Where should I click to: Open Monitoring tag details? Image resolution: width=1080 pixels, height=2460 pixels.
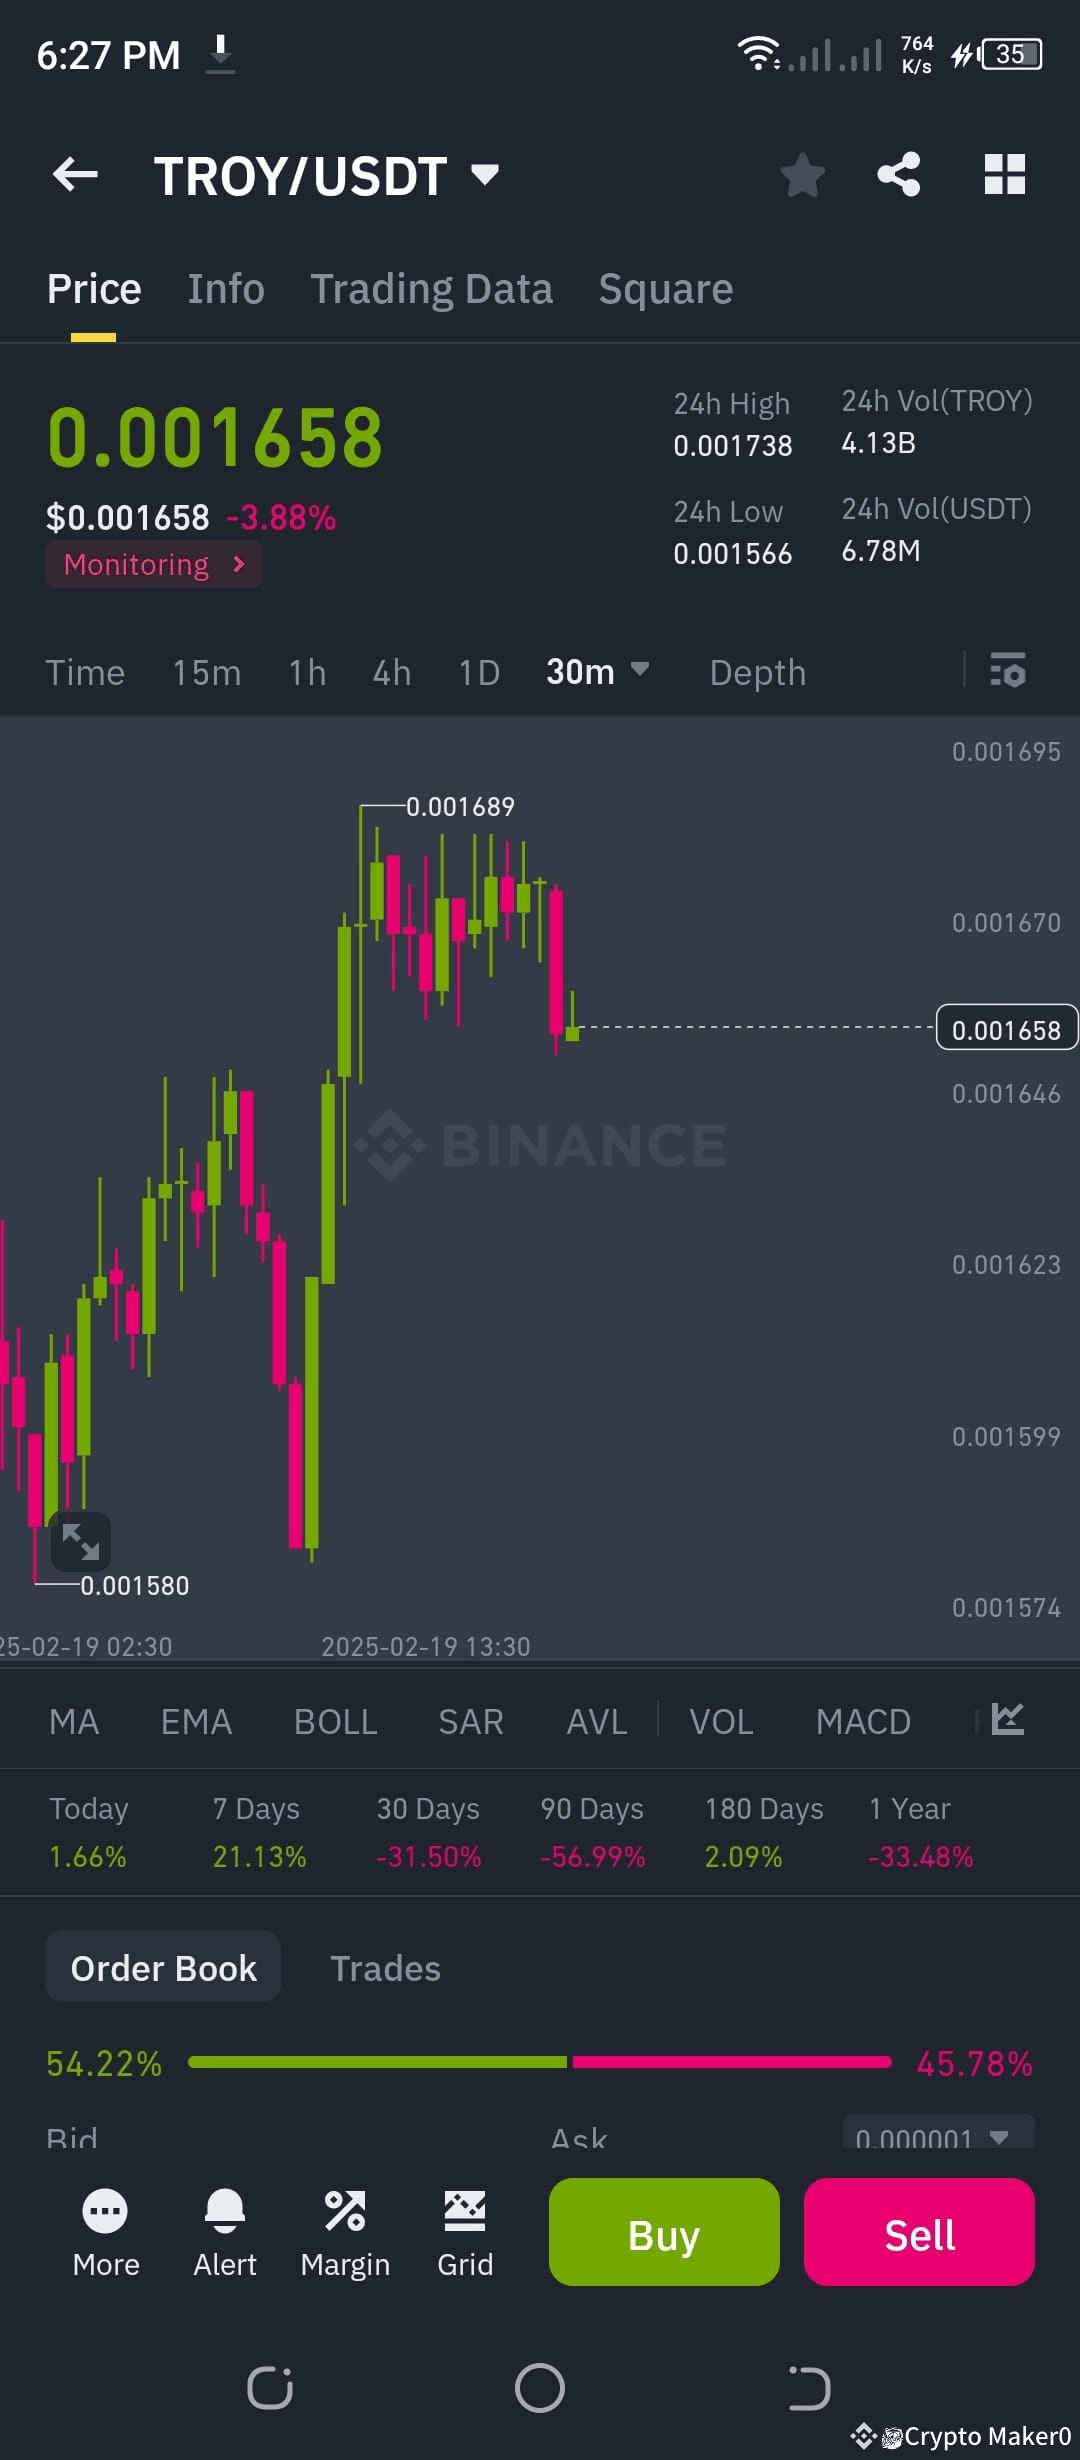(x=153, y=564)
